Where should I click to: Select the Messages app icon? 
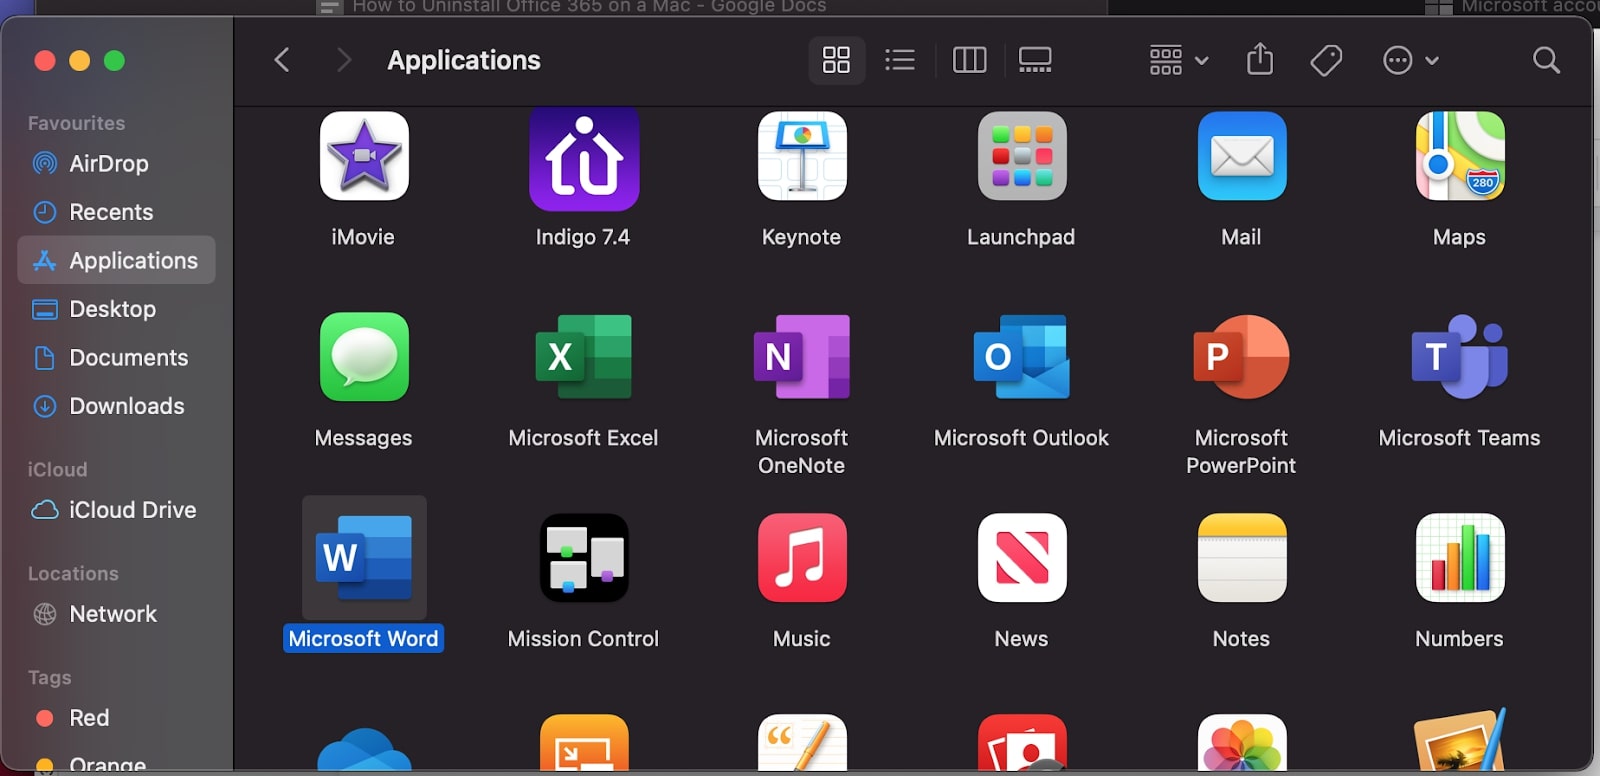pos(364,357)
